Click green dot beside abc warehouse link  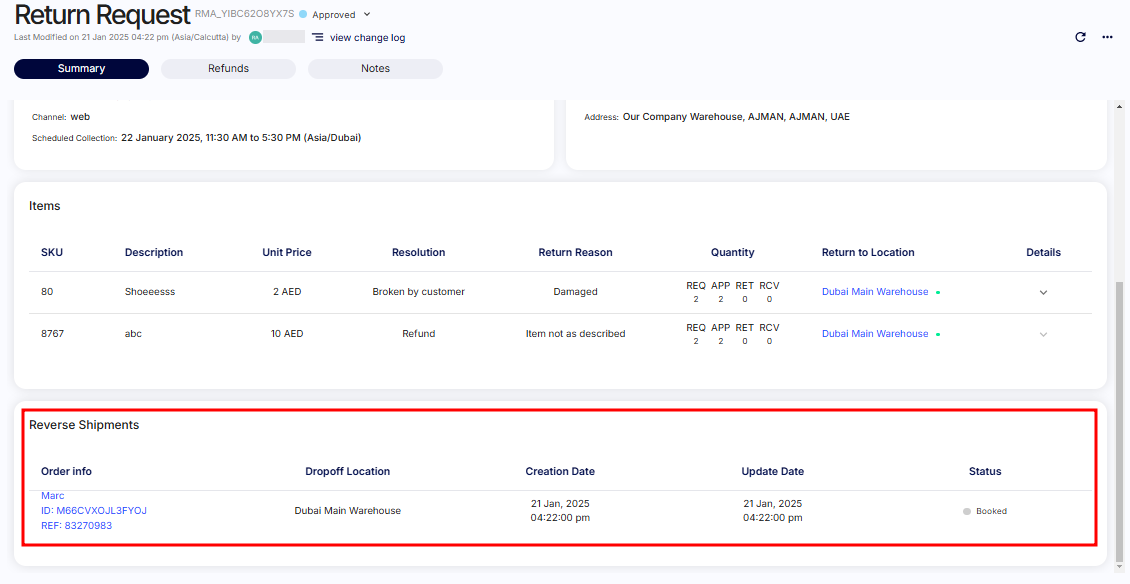(x=938, y=335)
